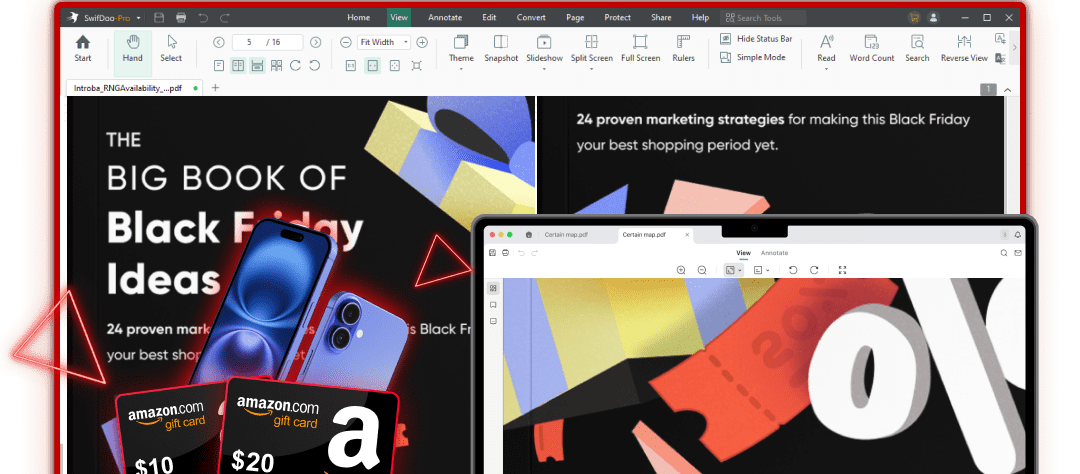
Task: Open the Theme dropdown
Action: coord(461,52)
